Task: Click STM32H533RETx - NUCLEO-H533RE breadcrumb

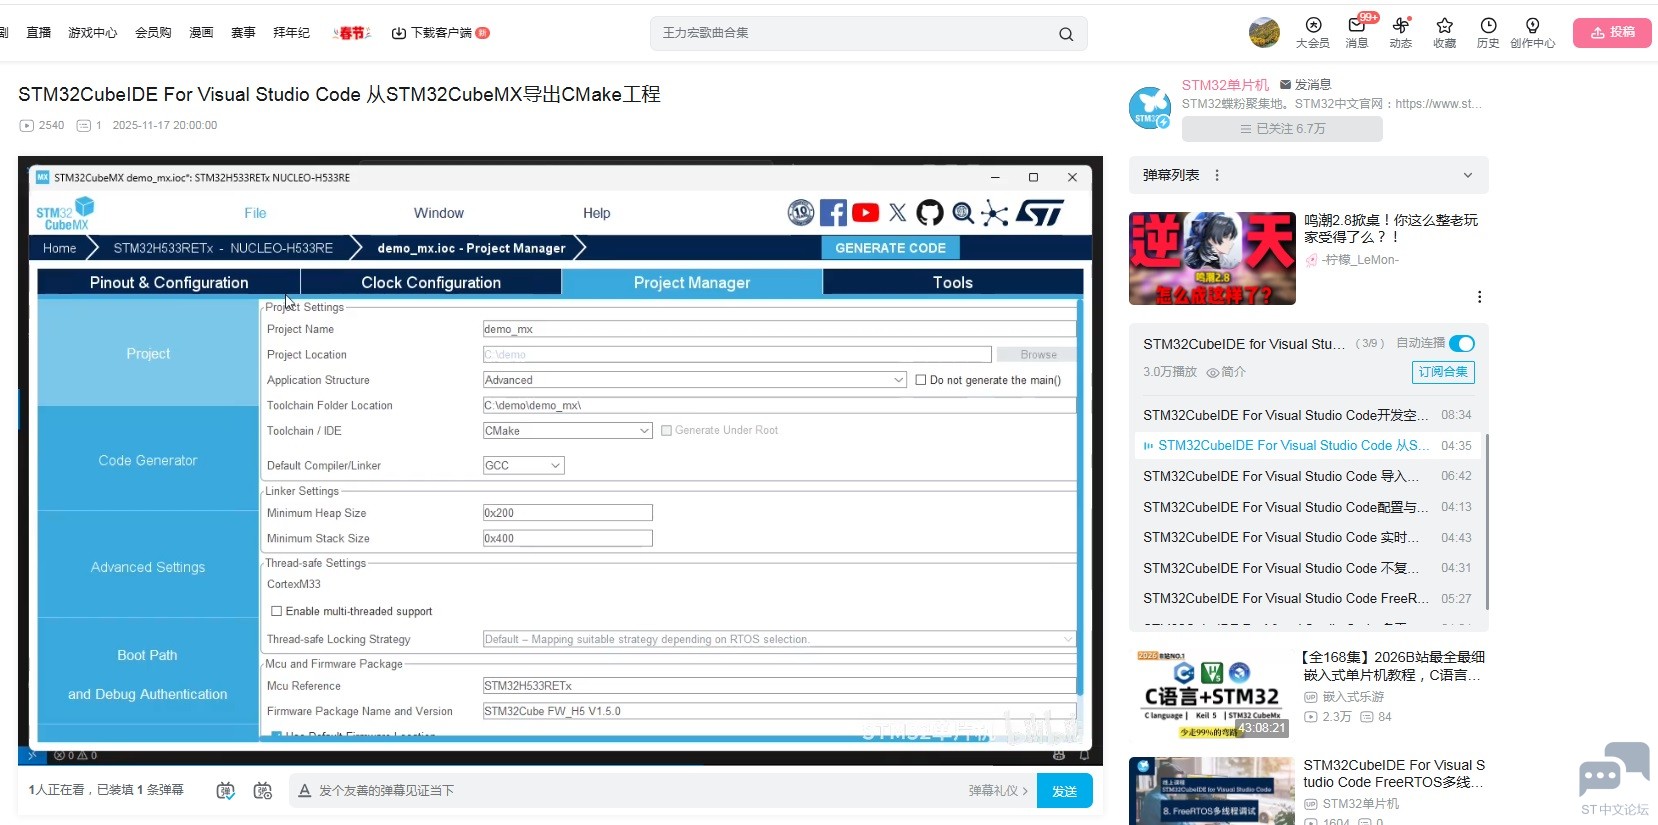Action: click(223, 248)
